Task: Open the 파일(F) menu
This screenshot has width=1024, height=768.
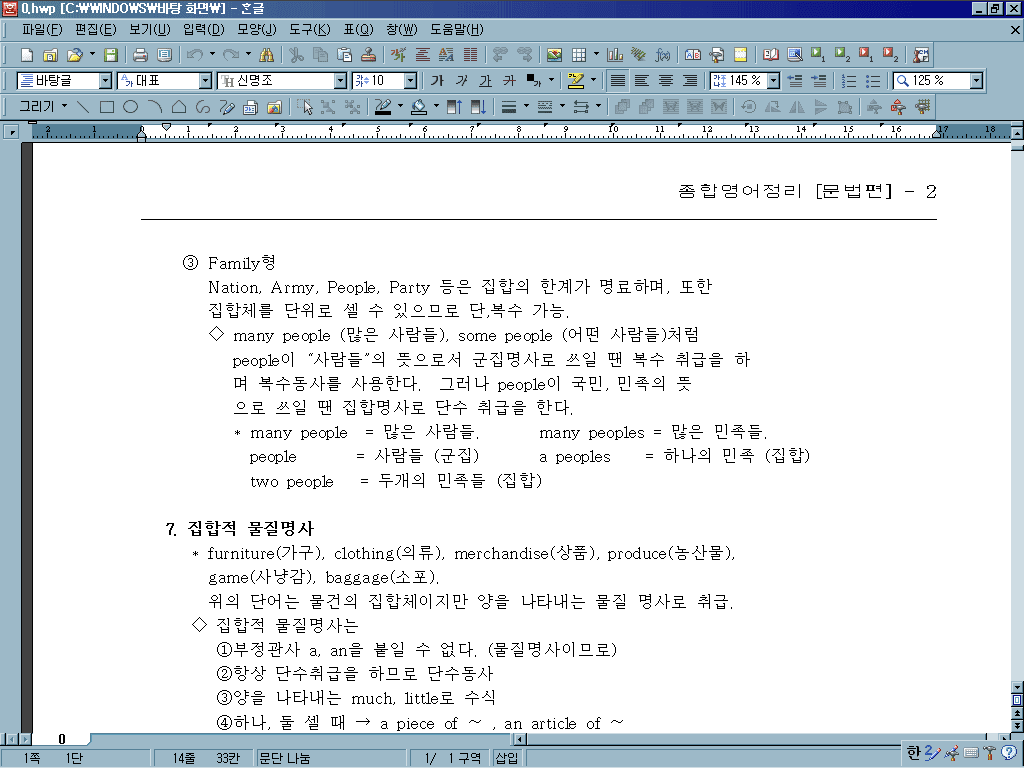Action: (42, 29)
